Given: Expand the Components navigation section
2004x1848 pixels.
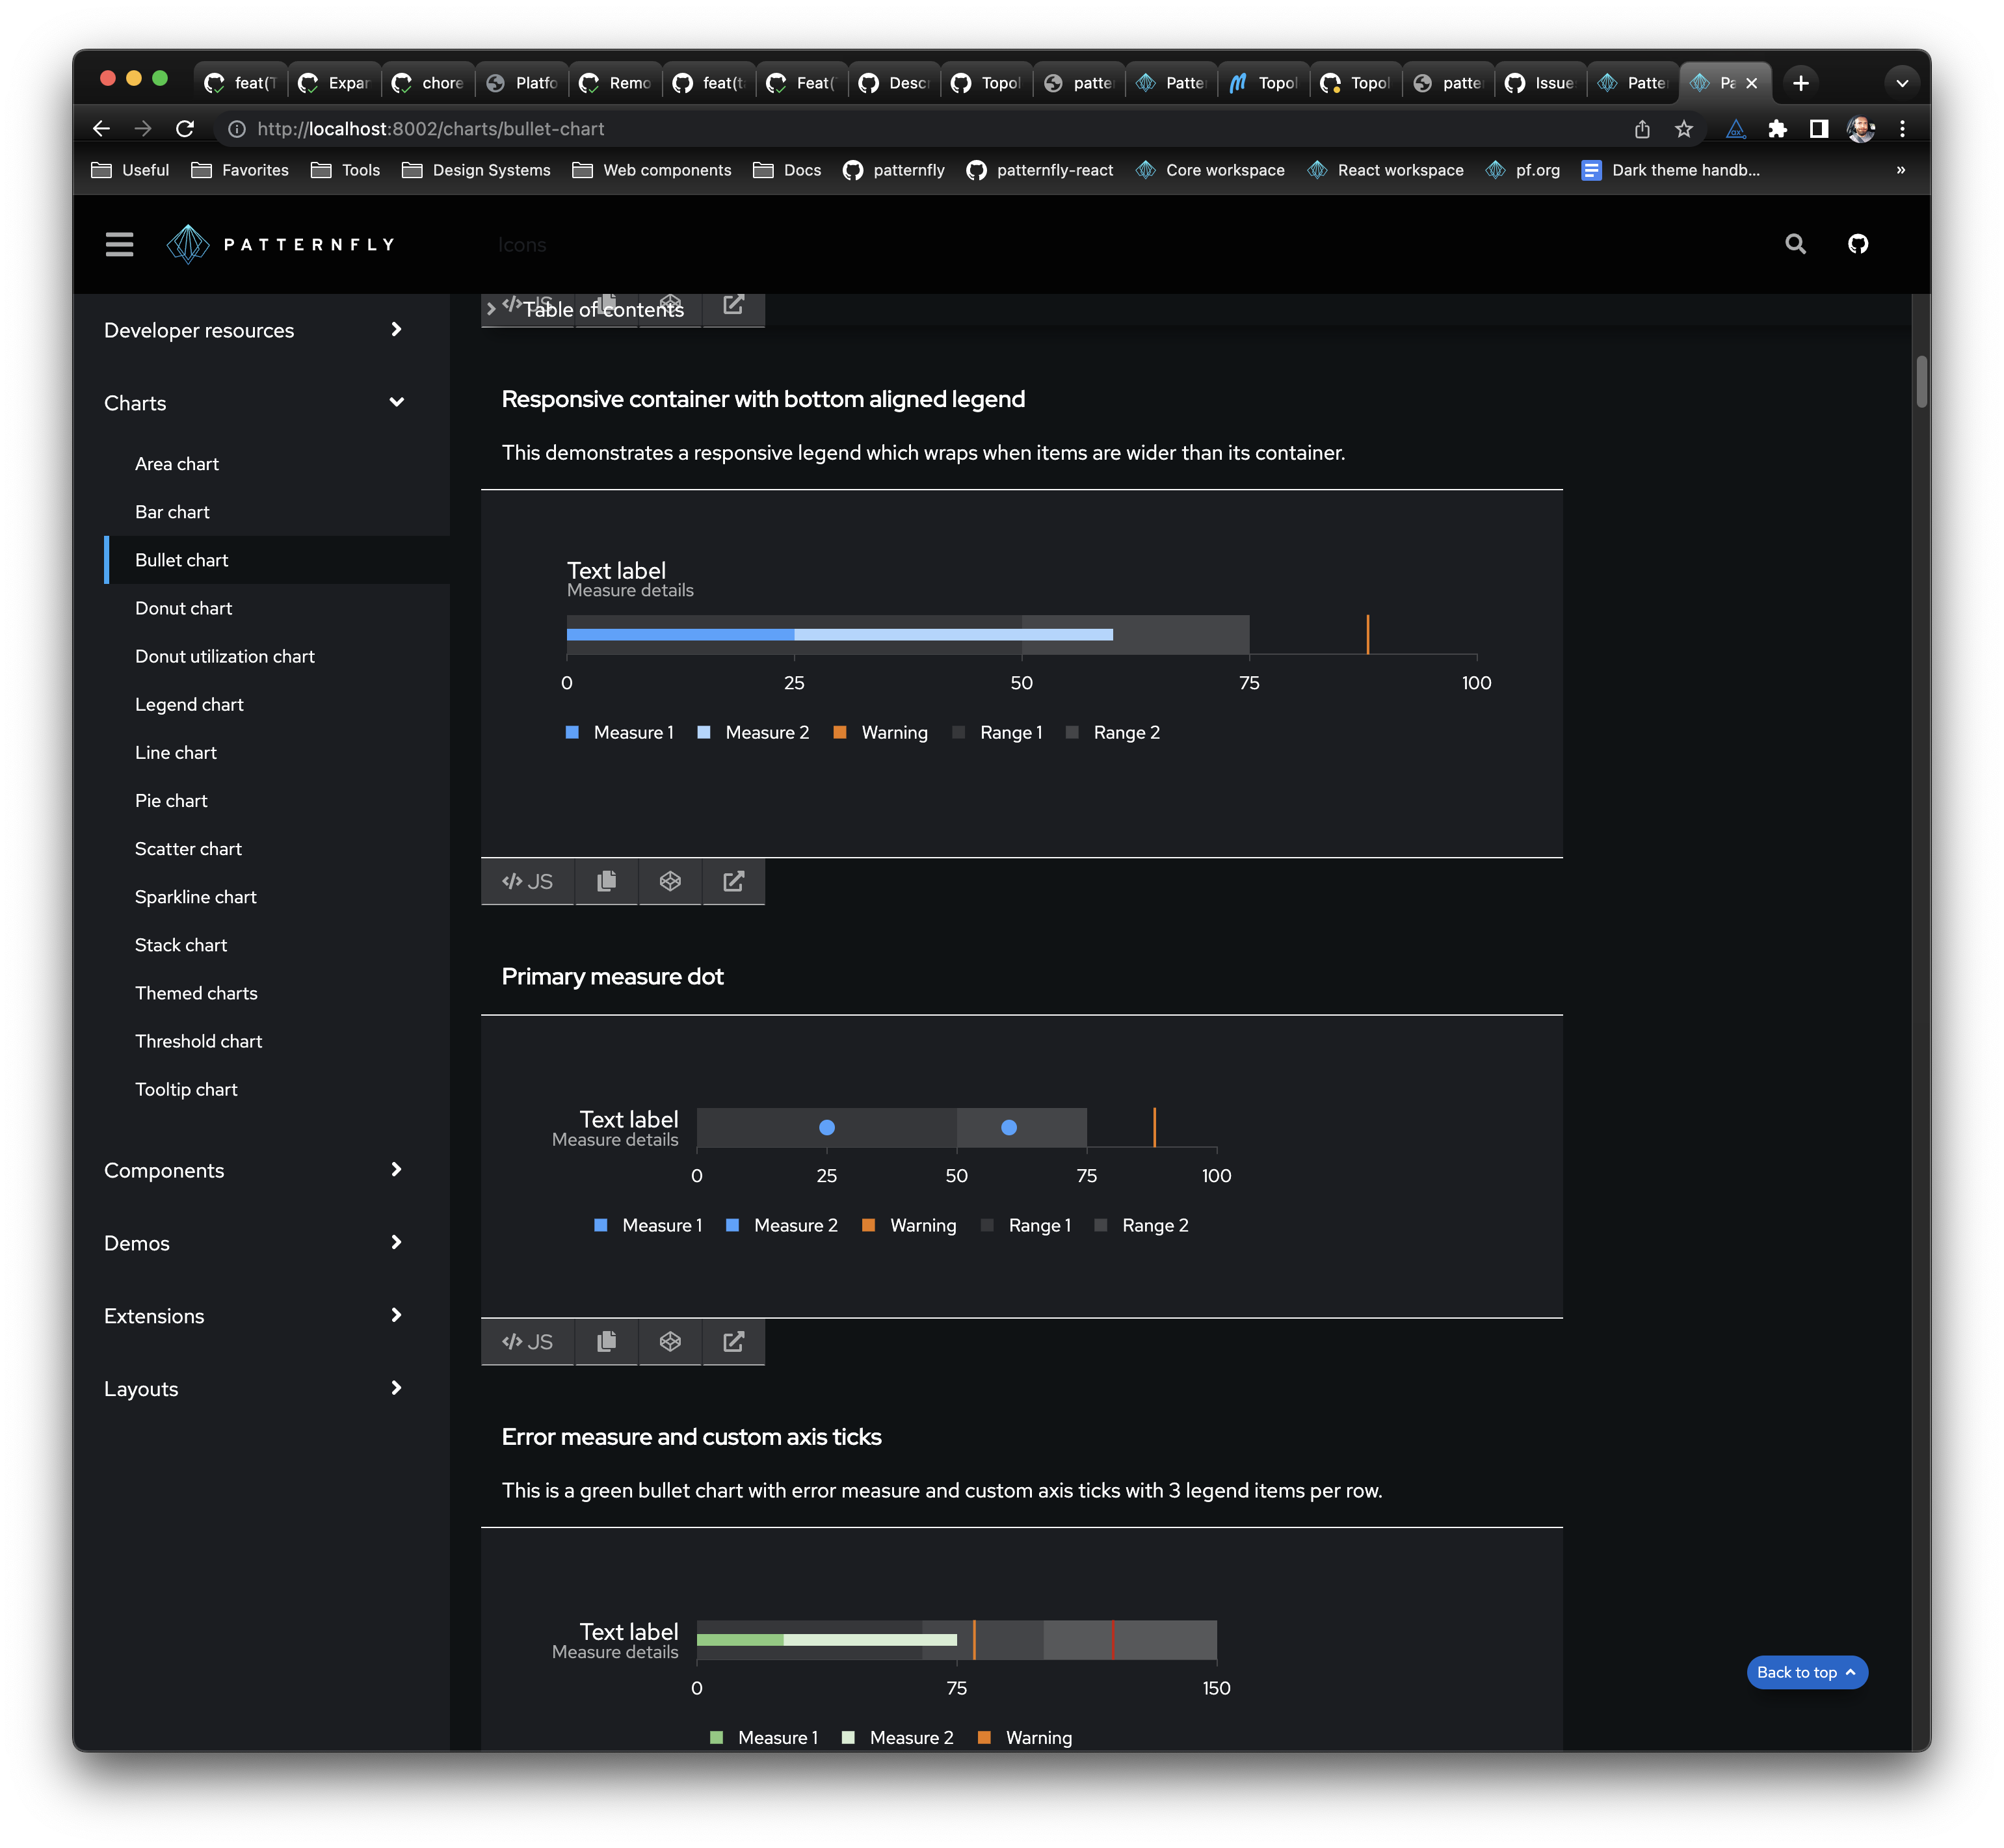Looking at the screenshot, I should 396,1169.
